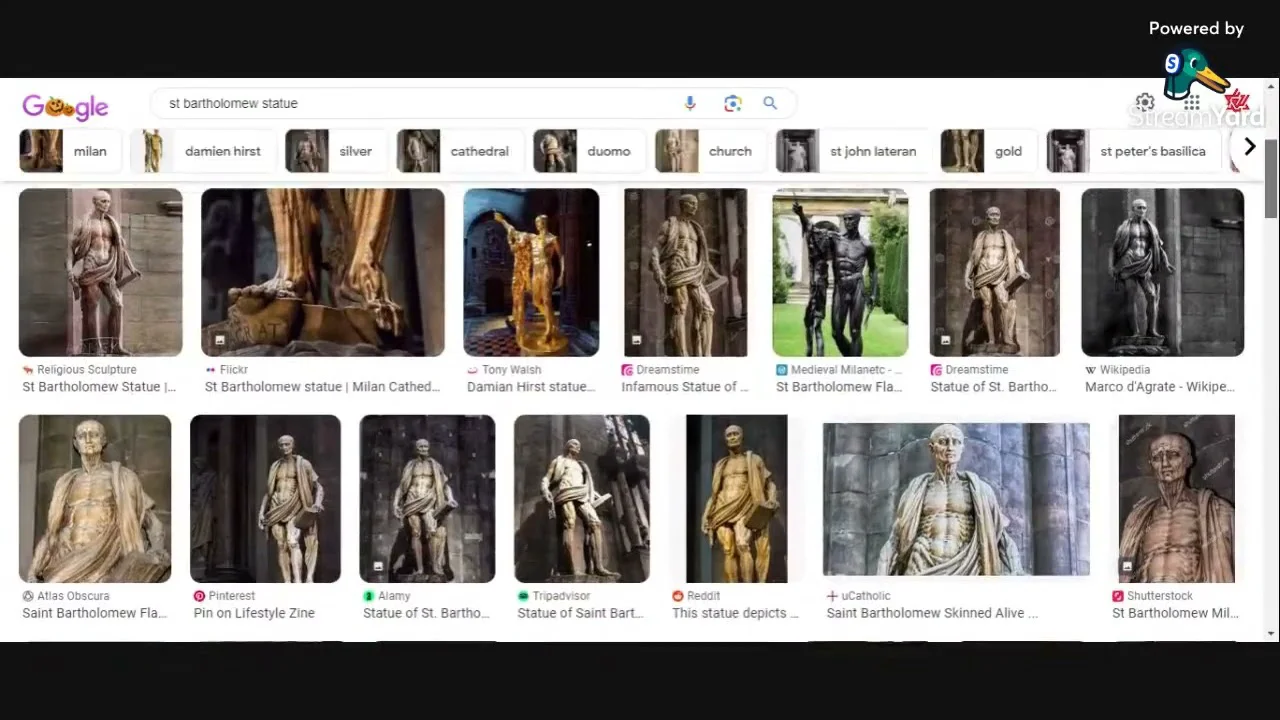This screenshot has width=1280, height=720.
Task: Click the Tripadvisor source favicon
Action: click(523, 596)
